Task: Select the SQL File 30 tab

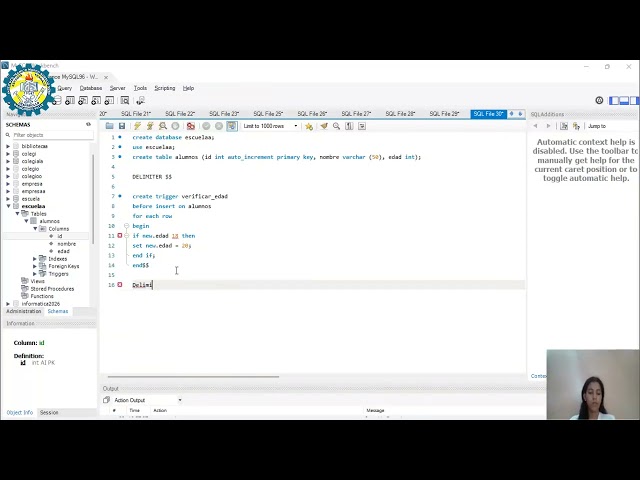Action: (x=488, y=114)
